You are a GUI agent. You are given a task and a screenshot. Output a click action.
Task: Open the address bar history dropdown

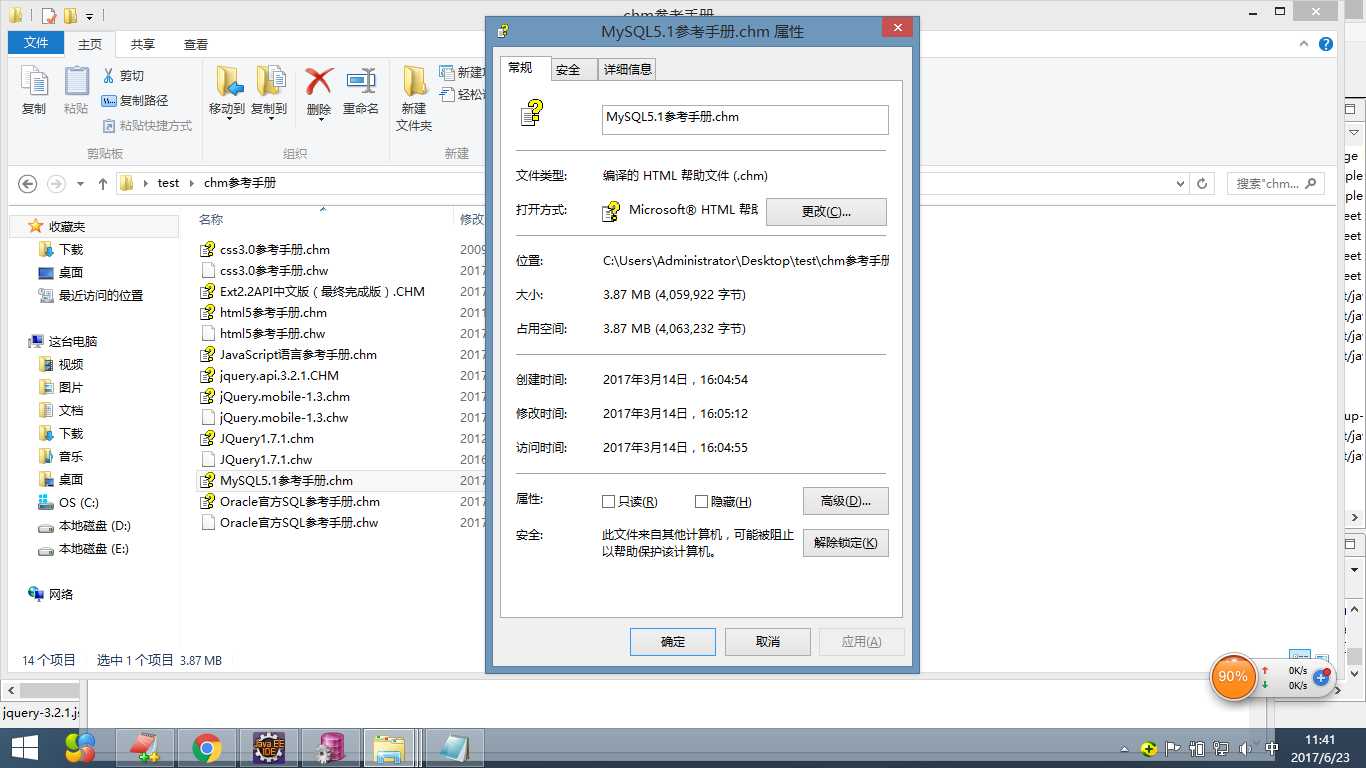[x=1180, y=183]
